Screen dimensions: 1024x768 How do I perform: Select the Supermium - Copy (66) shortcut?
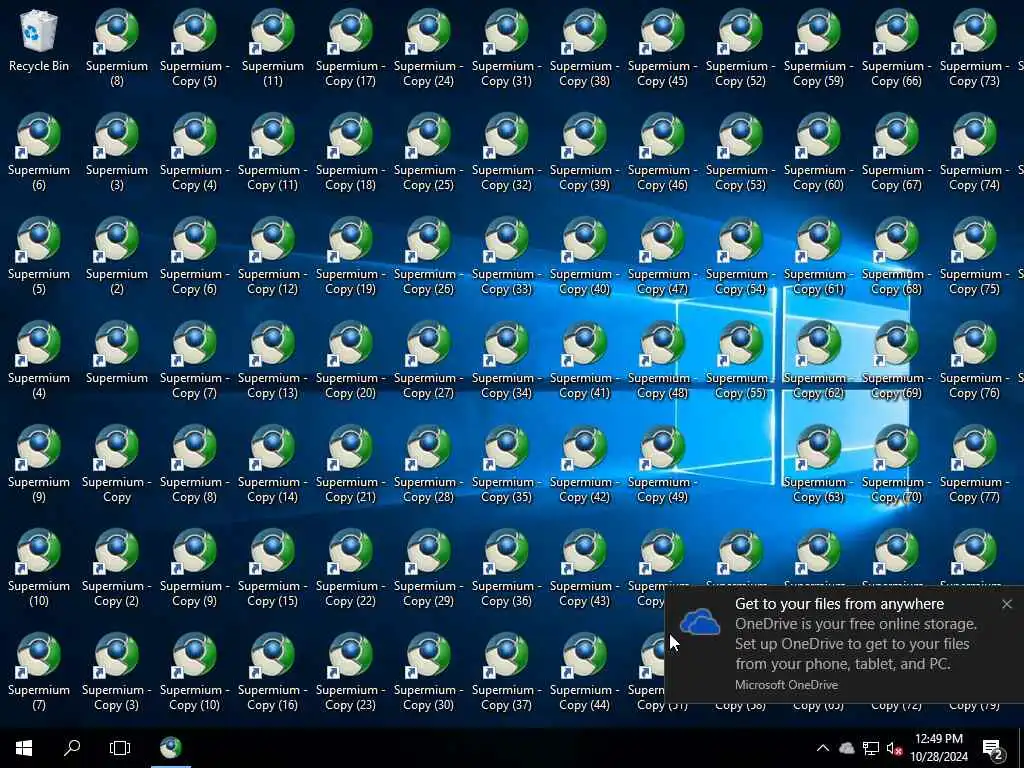(x=896, y=48)
